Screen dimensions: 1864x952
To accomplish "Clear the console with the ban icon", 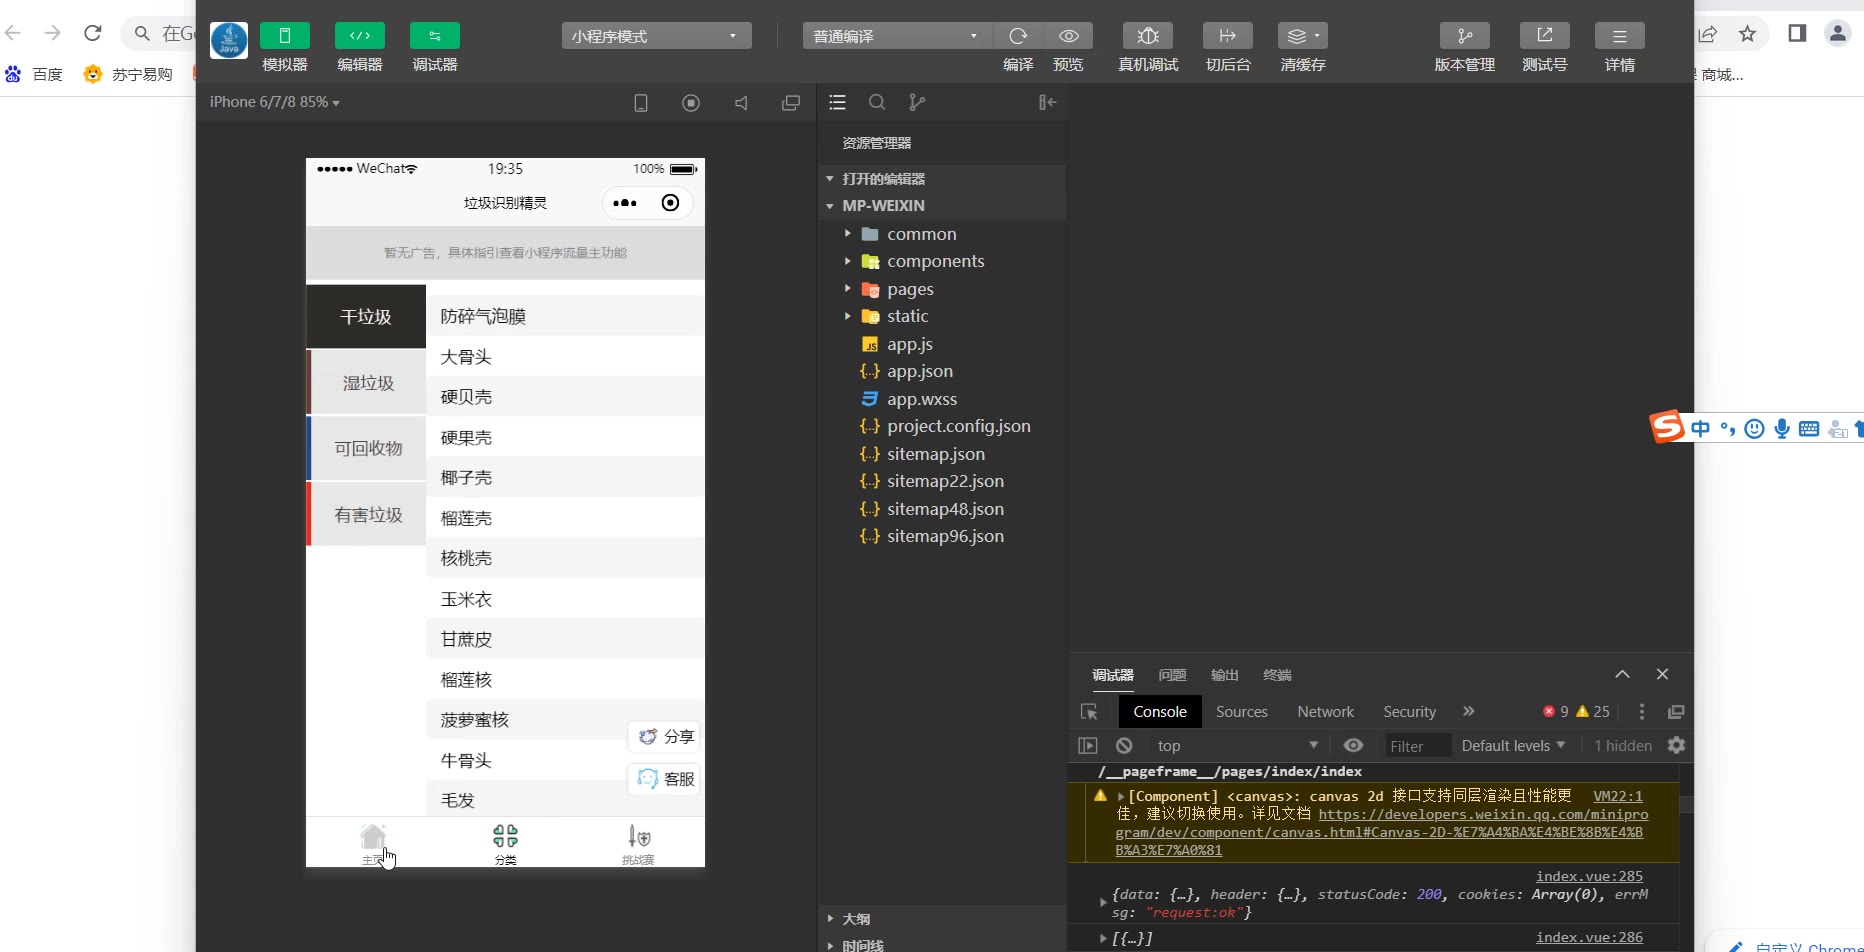I will pos(1124,746).
